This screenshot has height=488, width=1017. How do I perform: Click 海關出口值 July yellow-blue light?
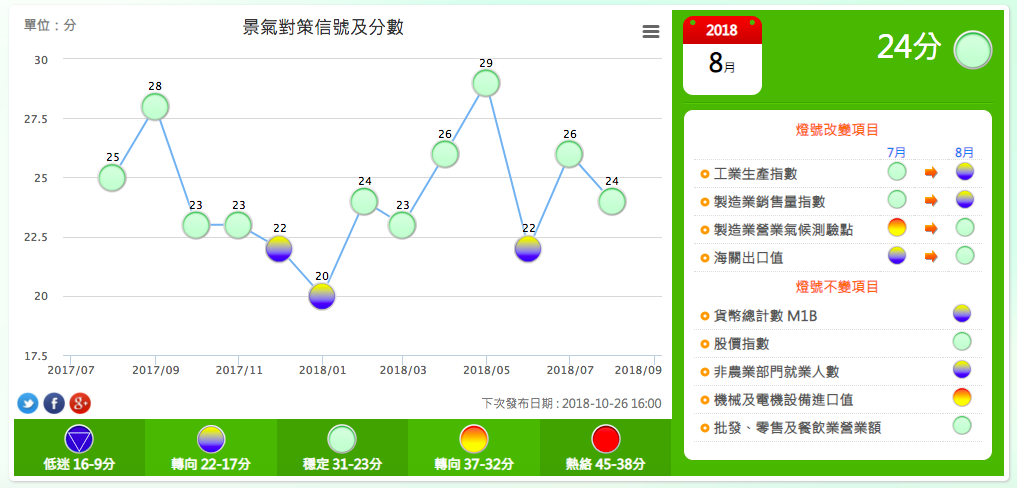point(896,256)
